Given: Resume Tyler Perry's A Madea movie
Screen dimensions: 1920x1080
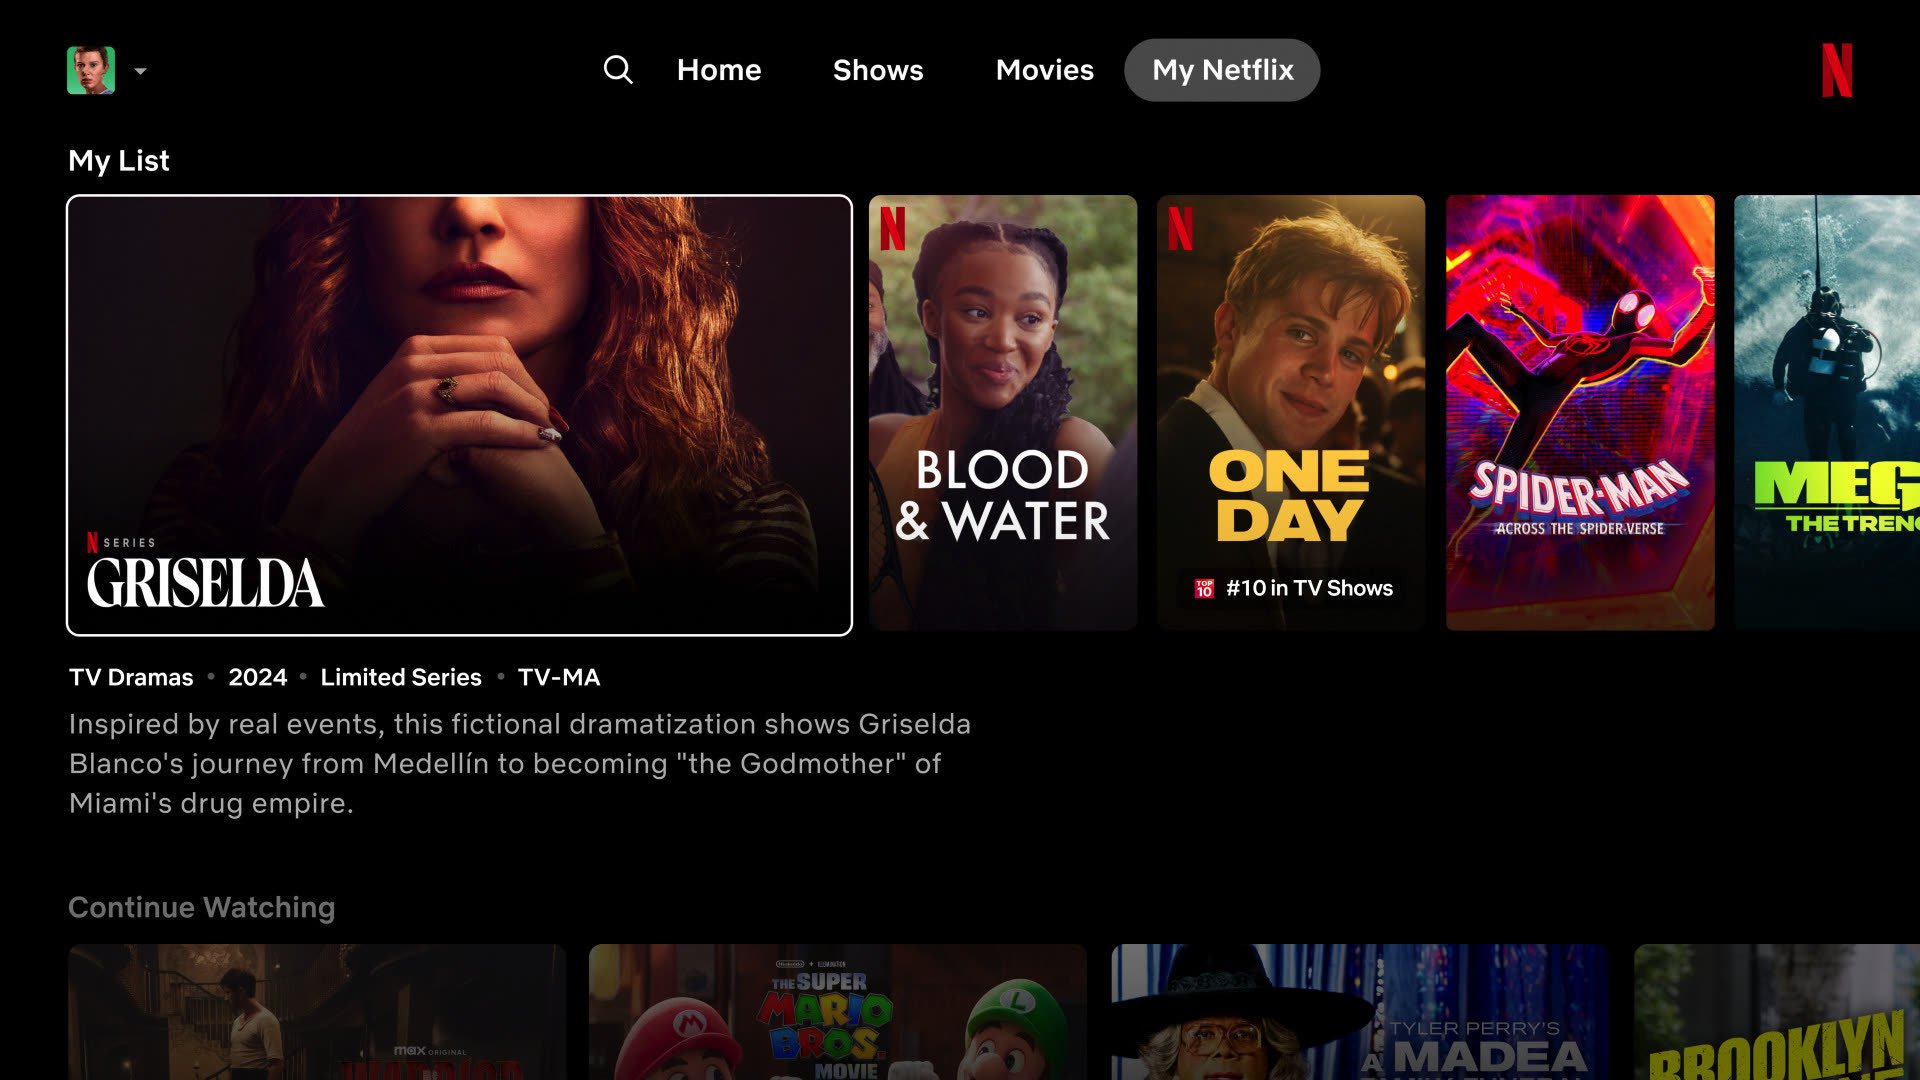Looking at the screenshot, I should [x=1360, y=1012].
